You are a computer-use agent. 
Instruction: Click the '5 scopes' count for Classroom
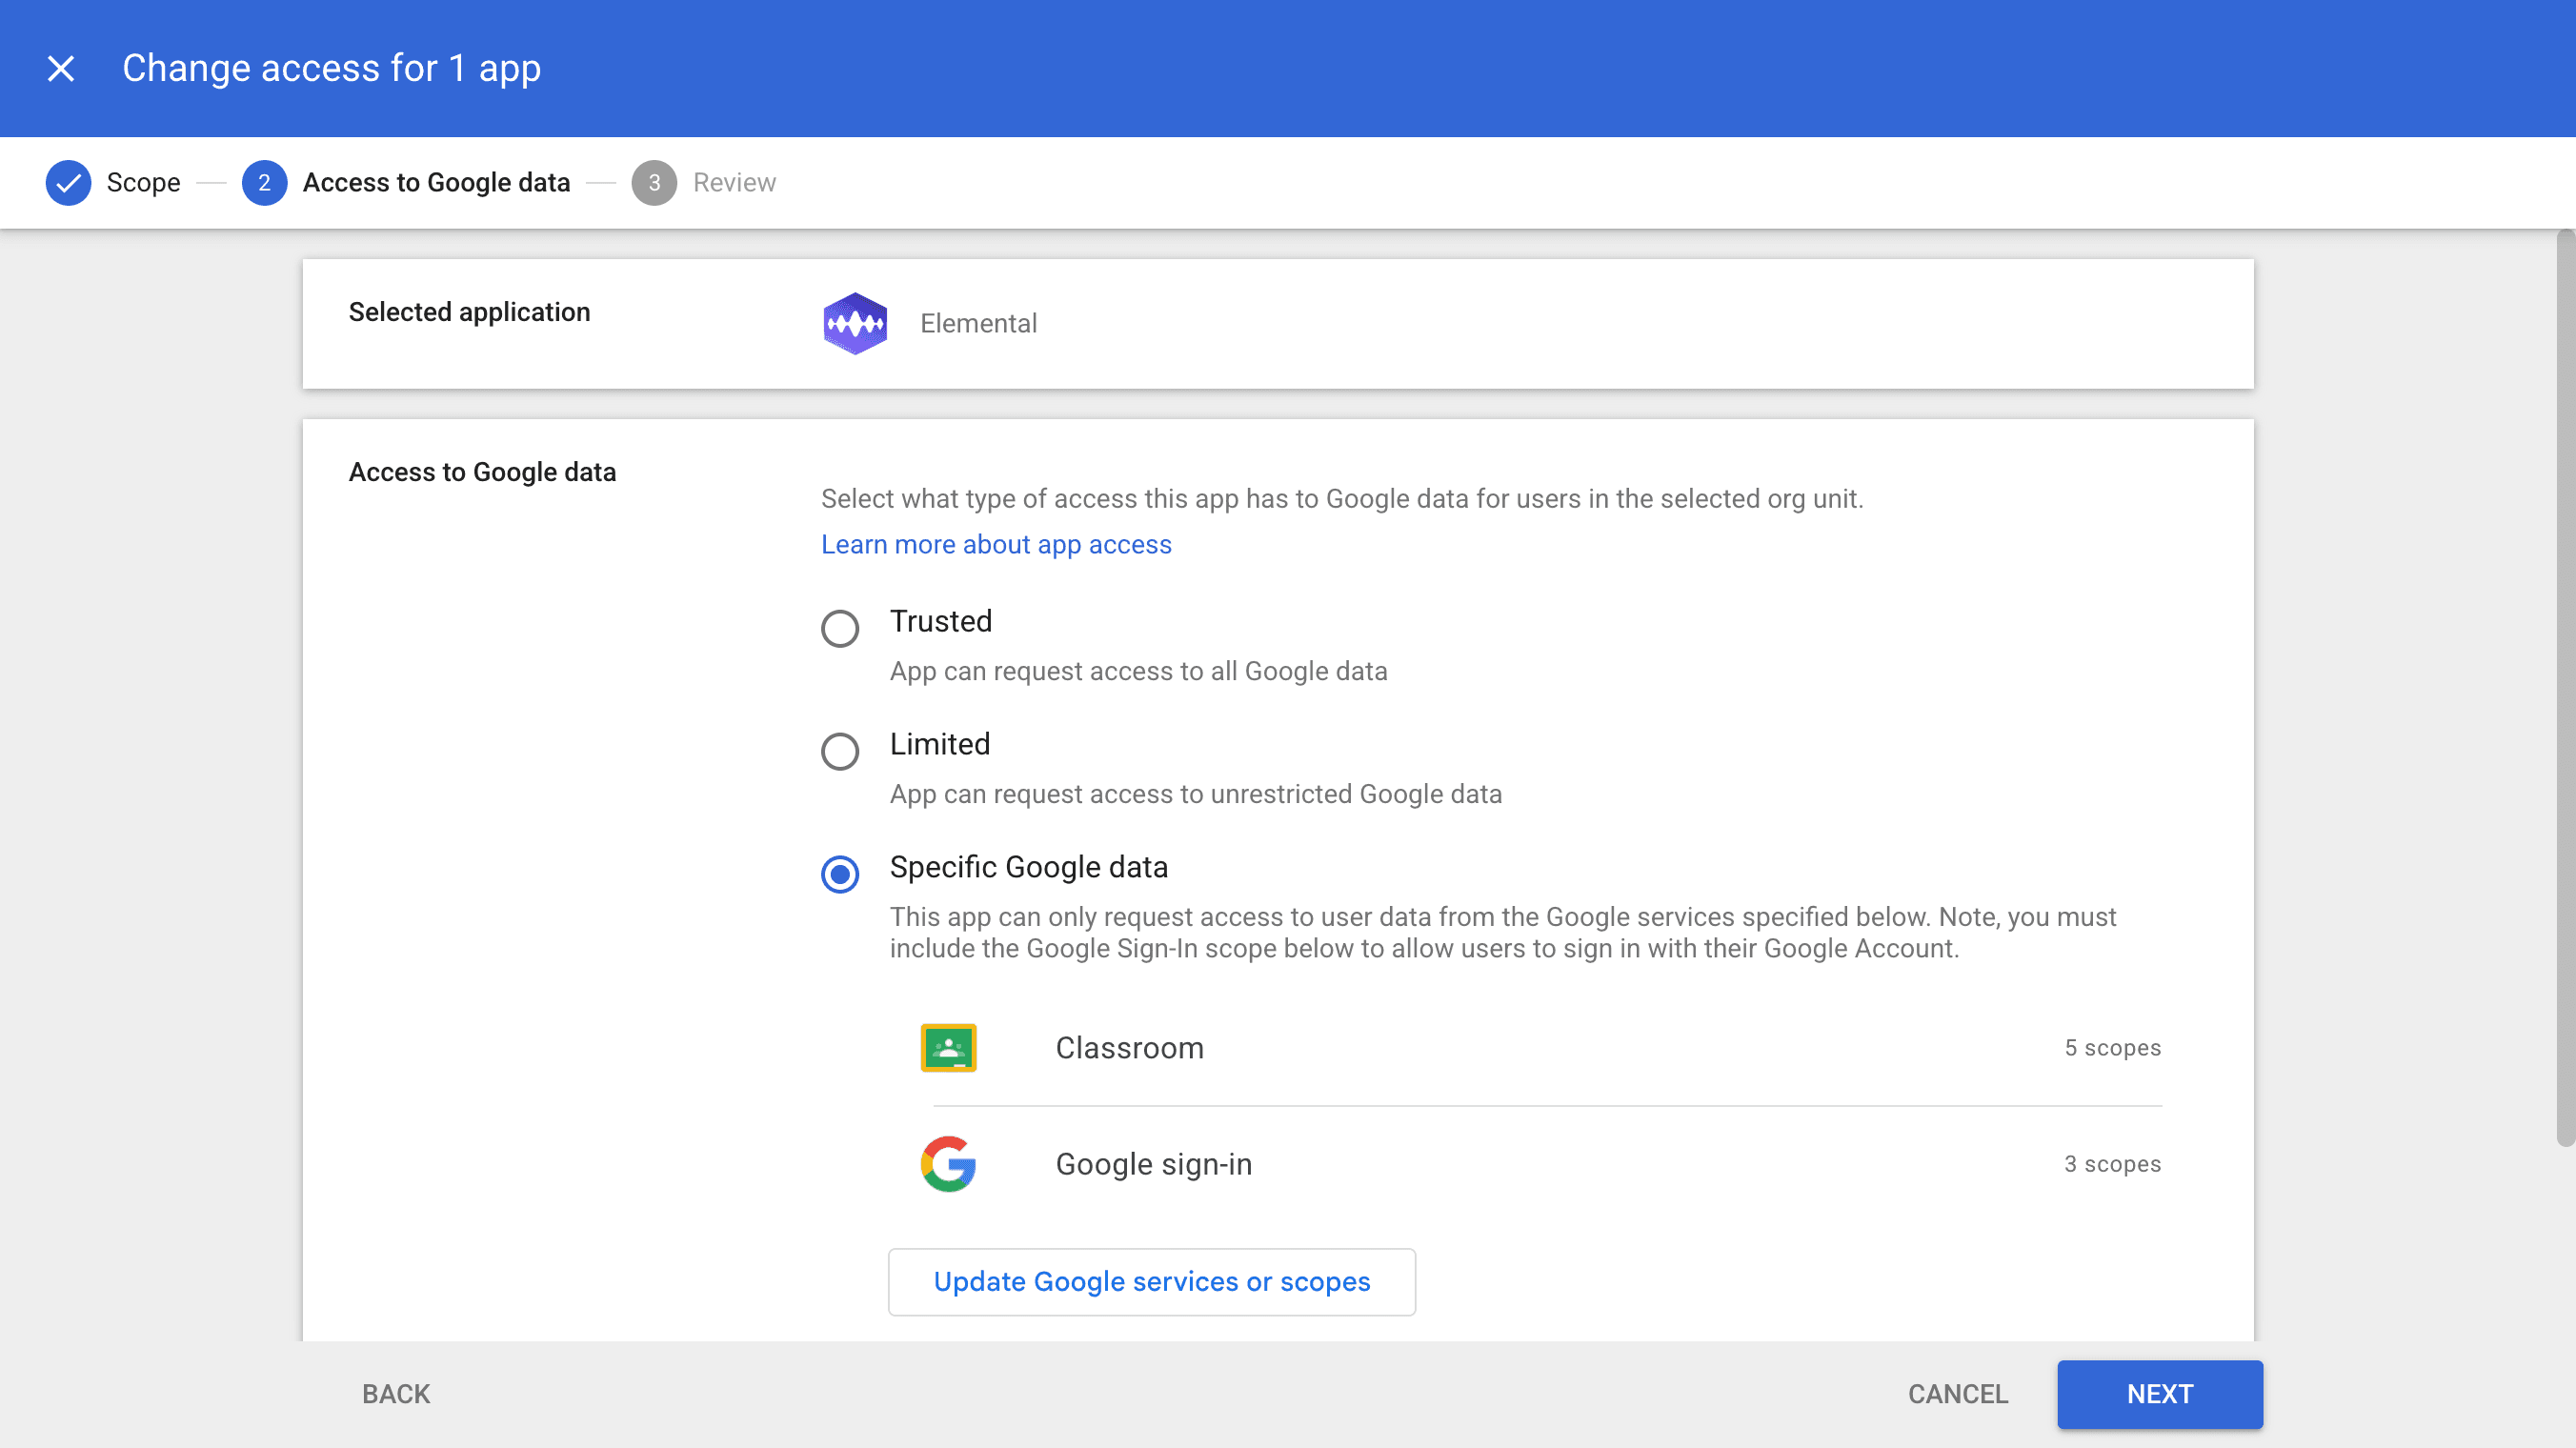pos(2113,1048)
